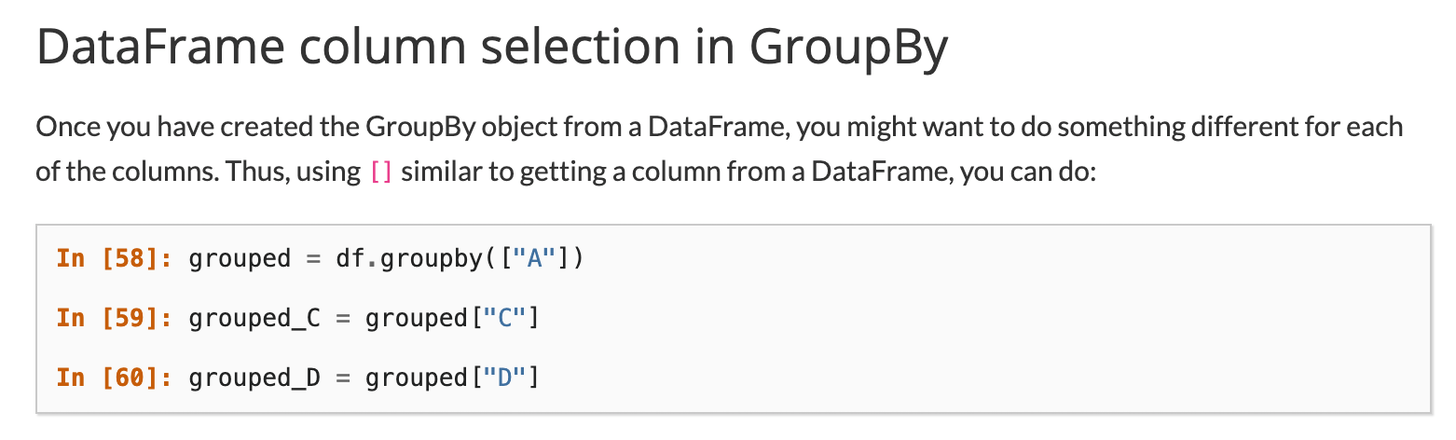
Task: Click the In [59] prompt label
Action: click(111, 319)
